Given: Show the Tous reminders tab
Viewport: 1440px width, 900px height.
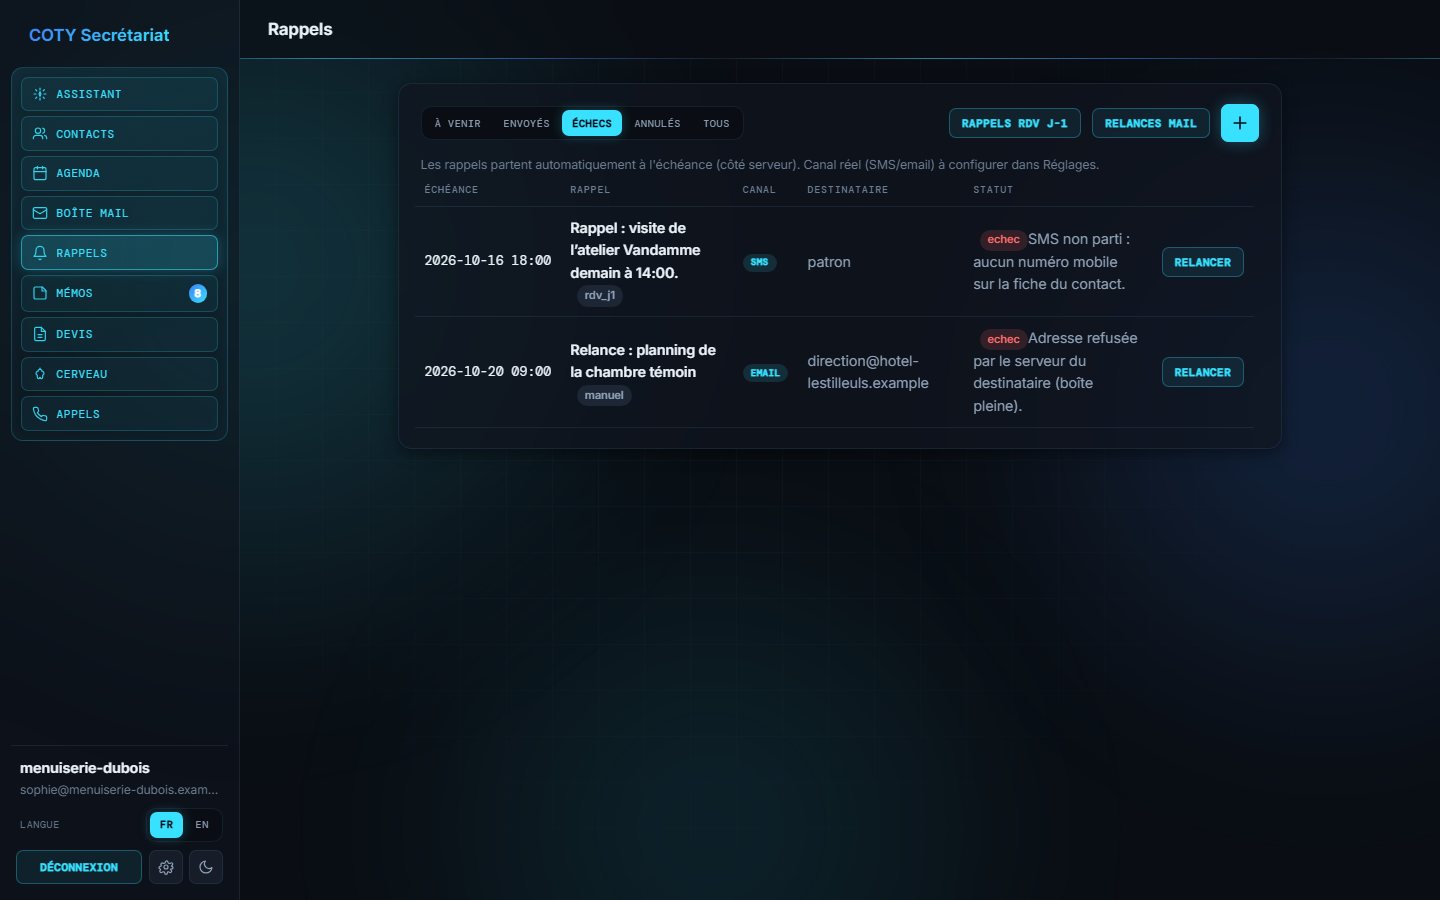Looking at the screenshot, I should 716,123.
